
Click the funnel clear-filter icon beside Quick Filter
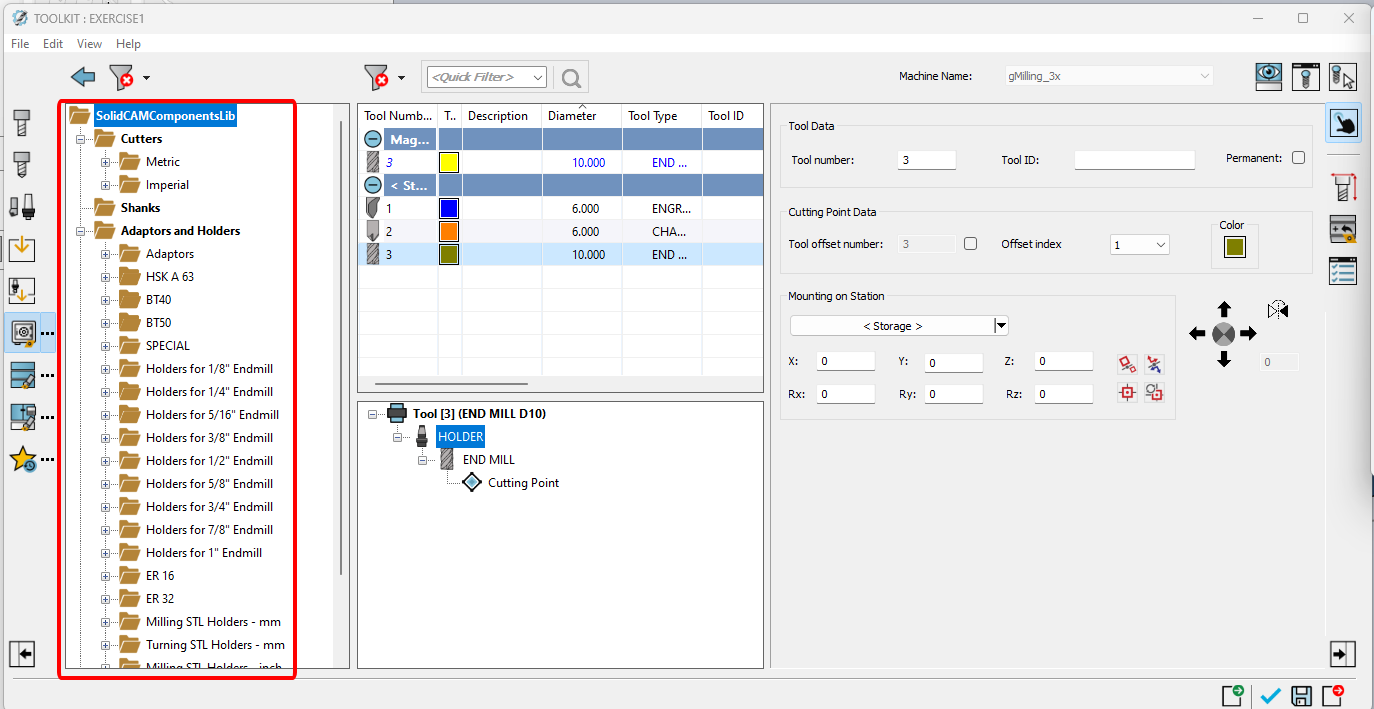pyautogui.click(x=376, y=77)
